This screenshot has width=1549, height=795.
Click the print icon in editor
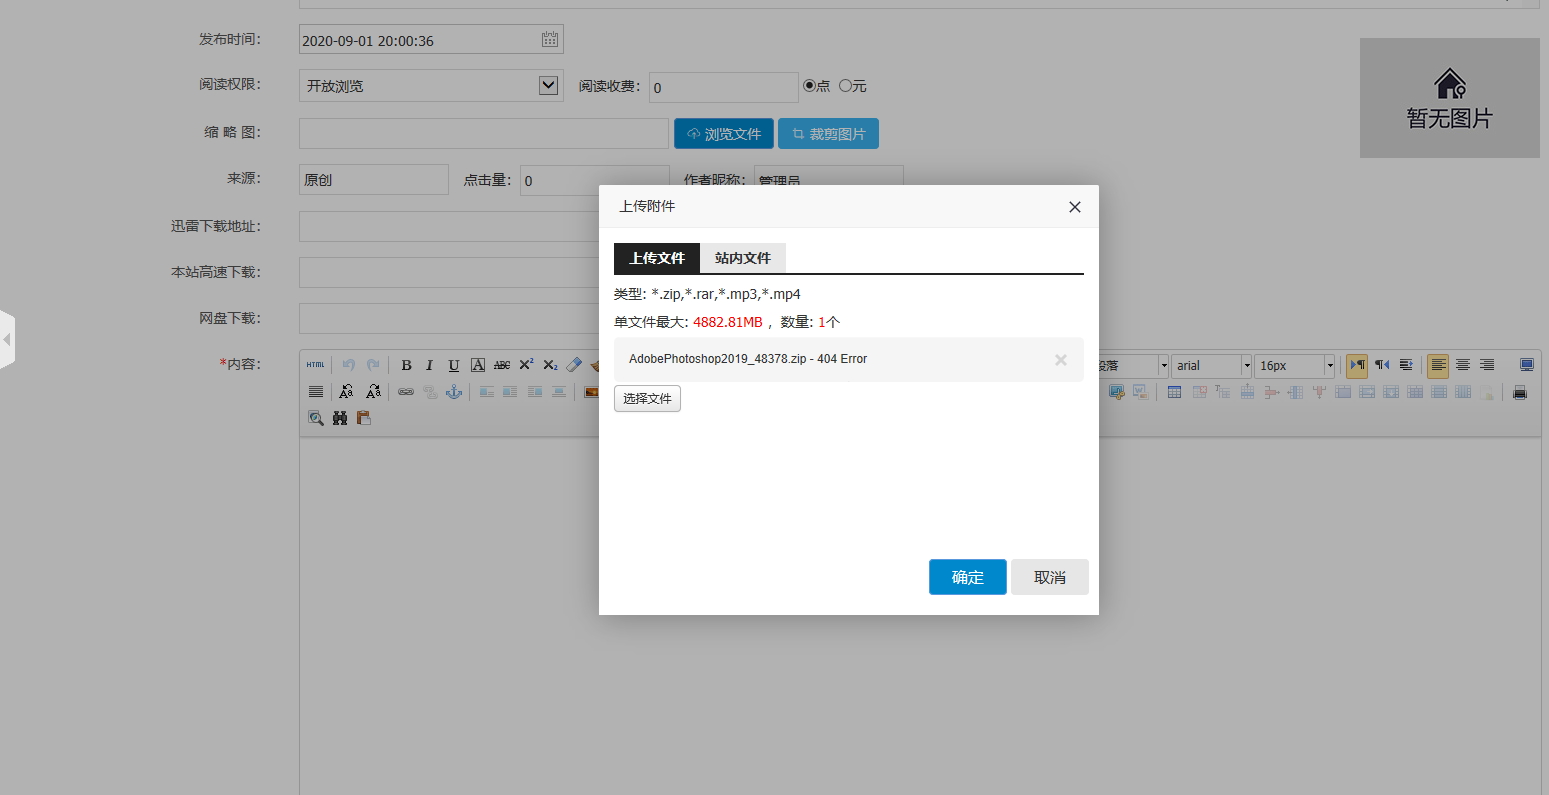(x=1520, y=392)
